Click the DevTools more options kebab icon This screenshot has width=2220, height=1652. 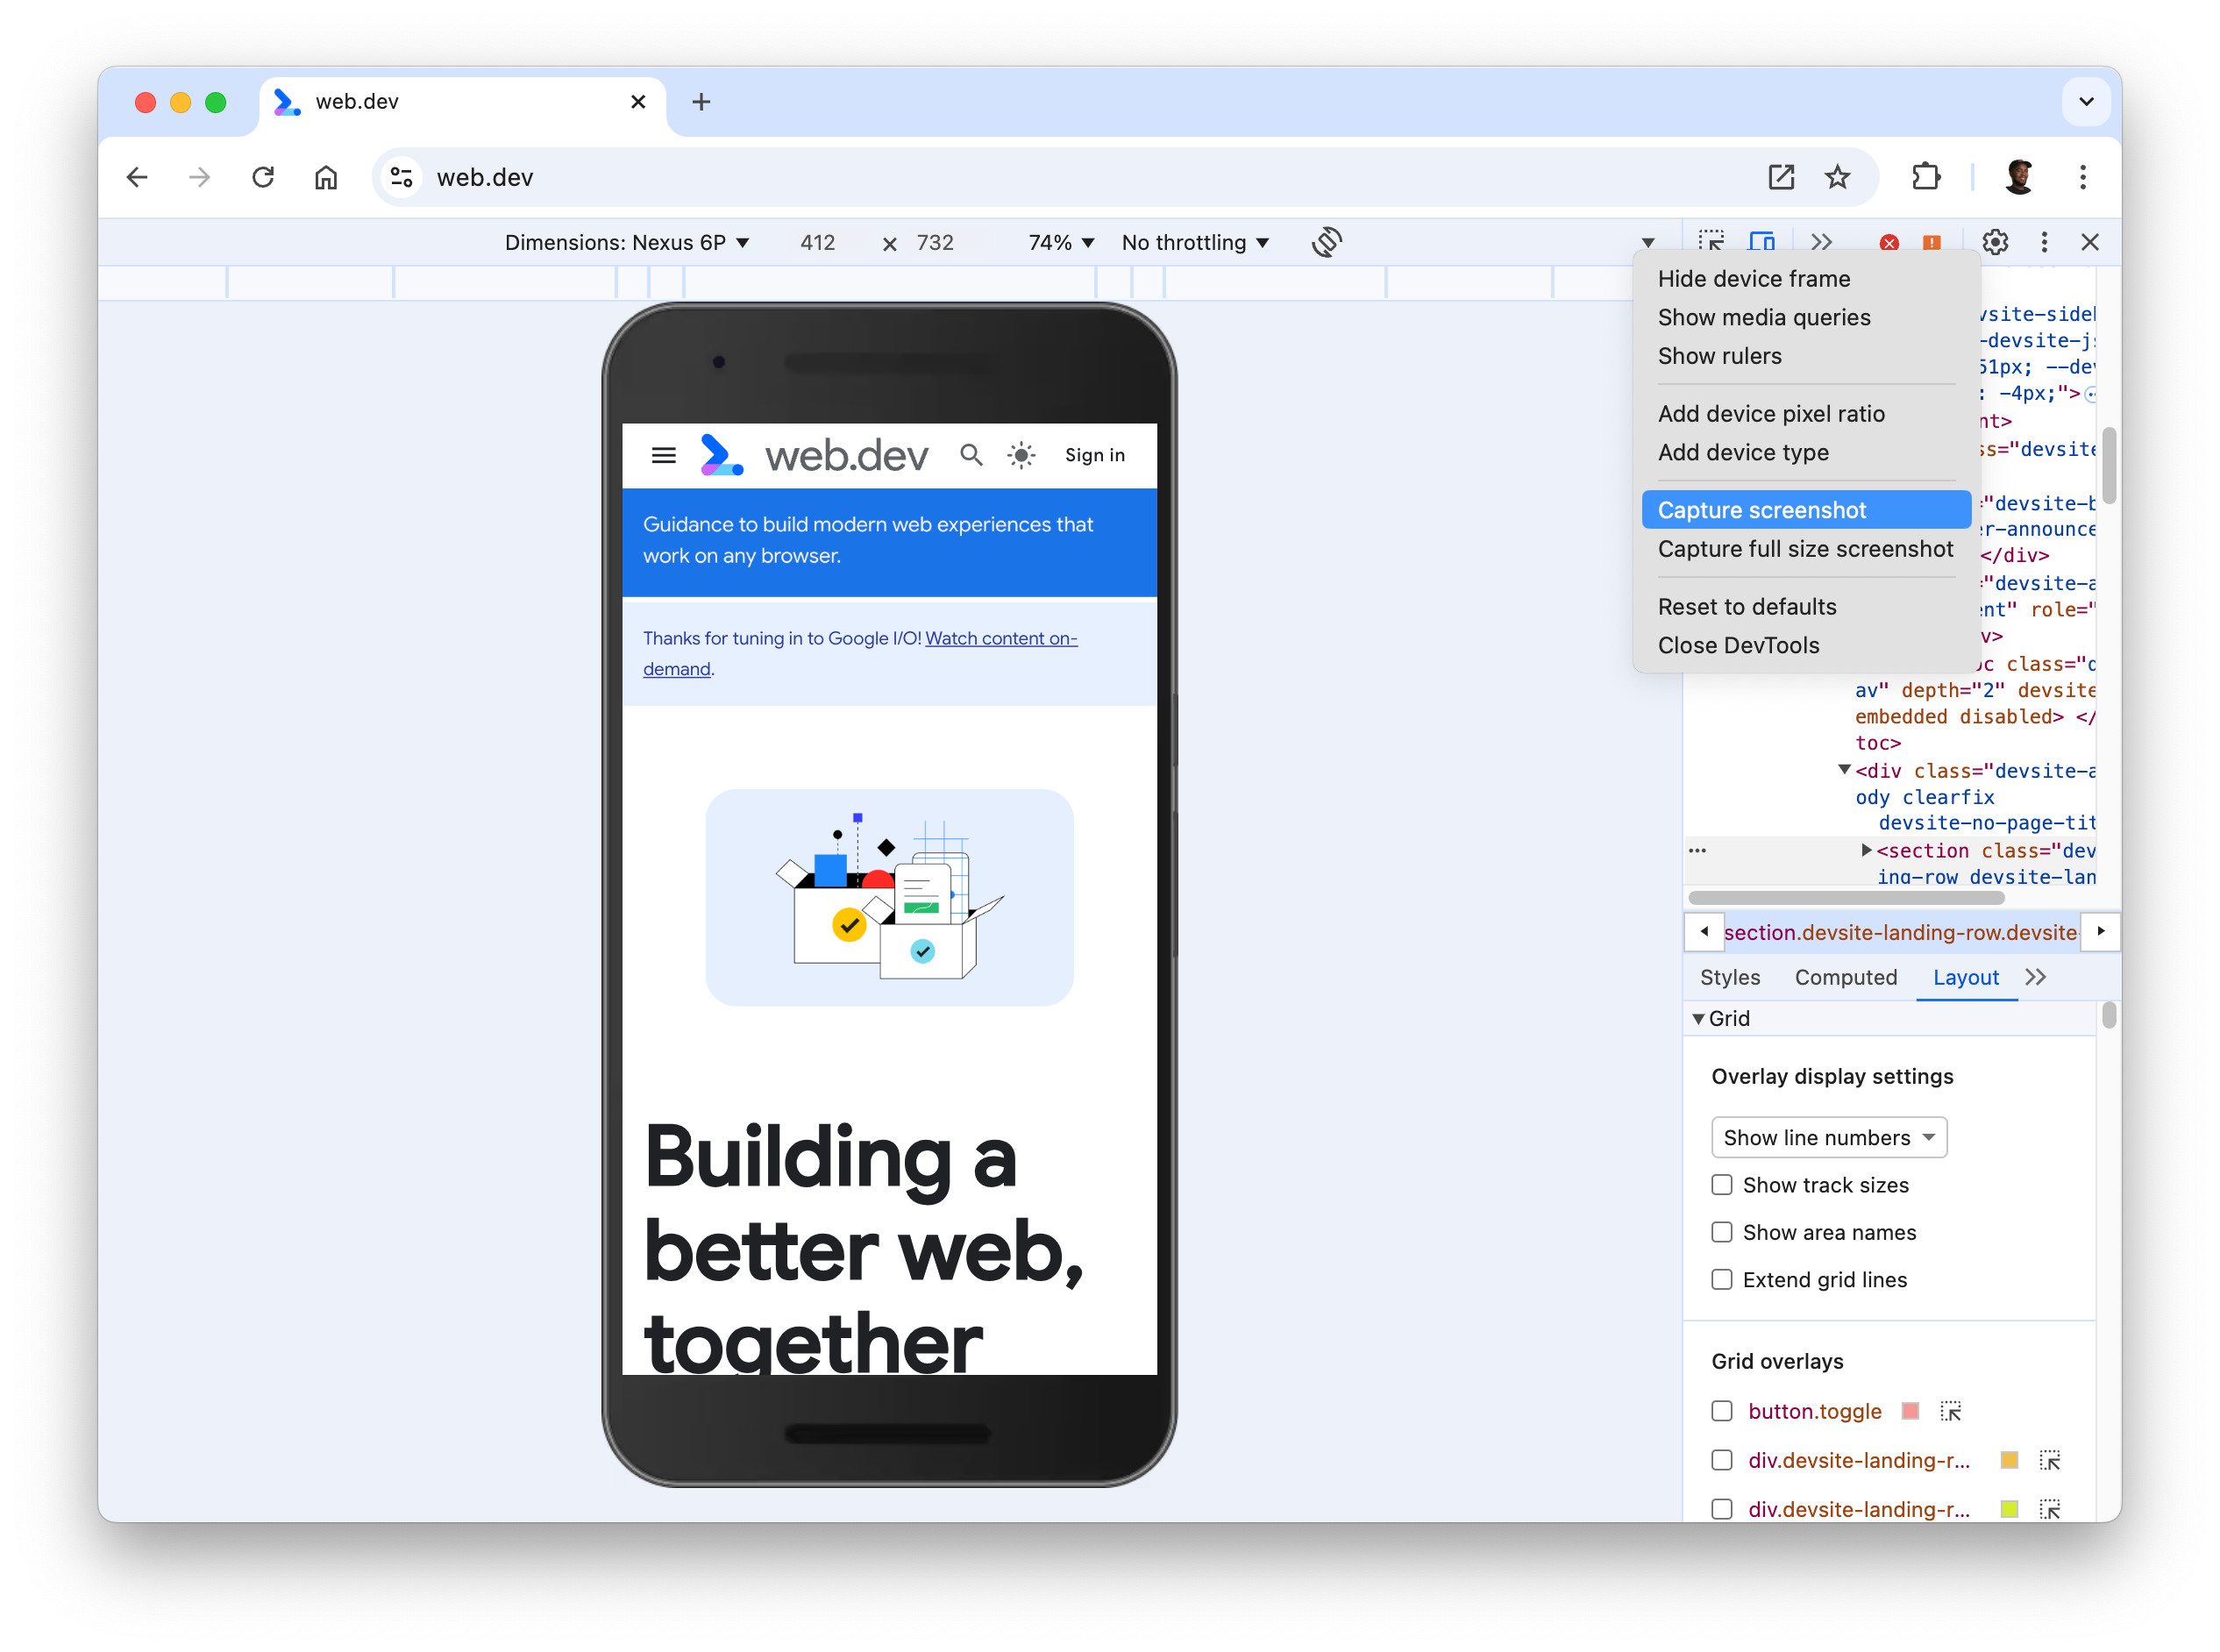click(x=2045, y=241)
